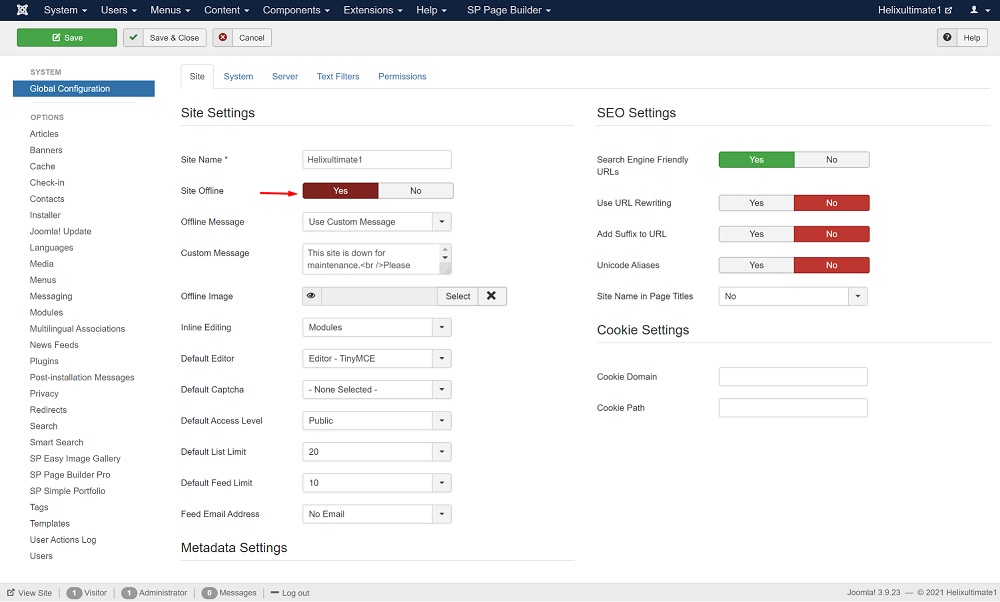Set Site Offline to No
This screenshot has width=1000, height=602.
(415, 191)
